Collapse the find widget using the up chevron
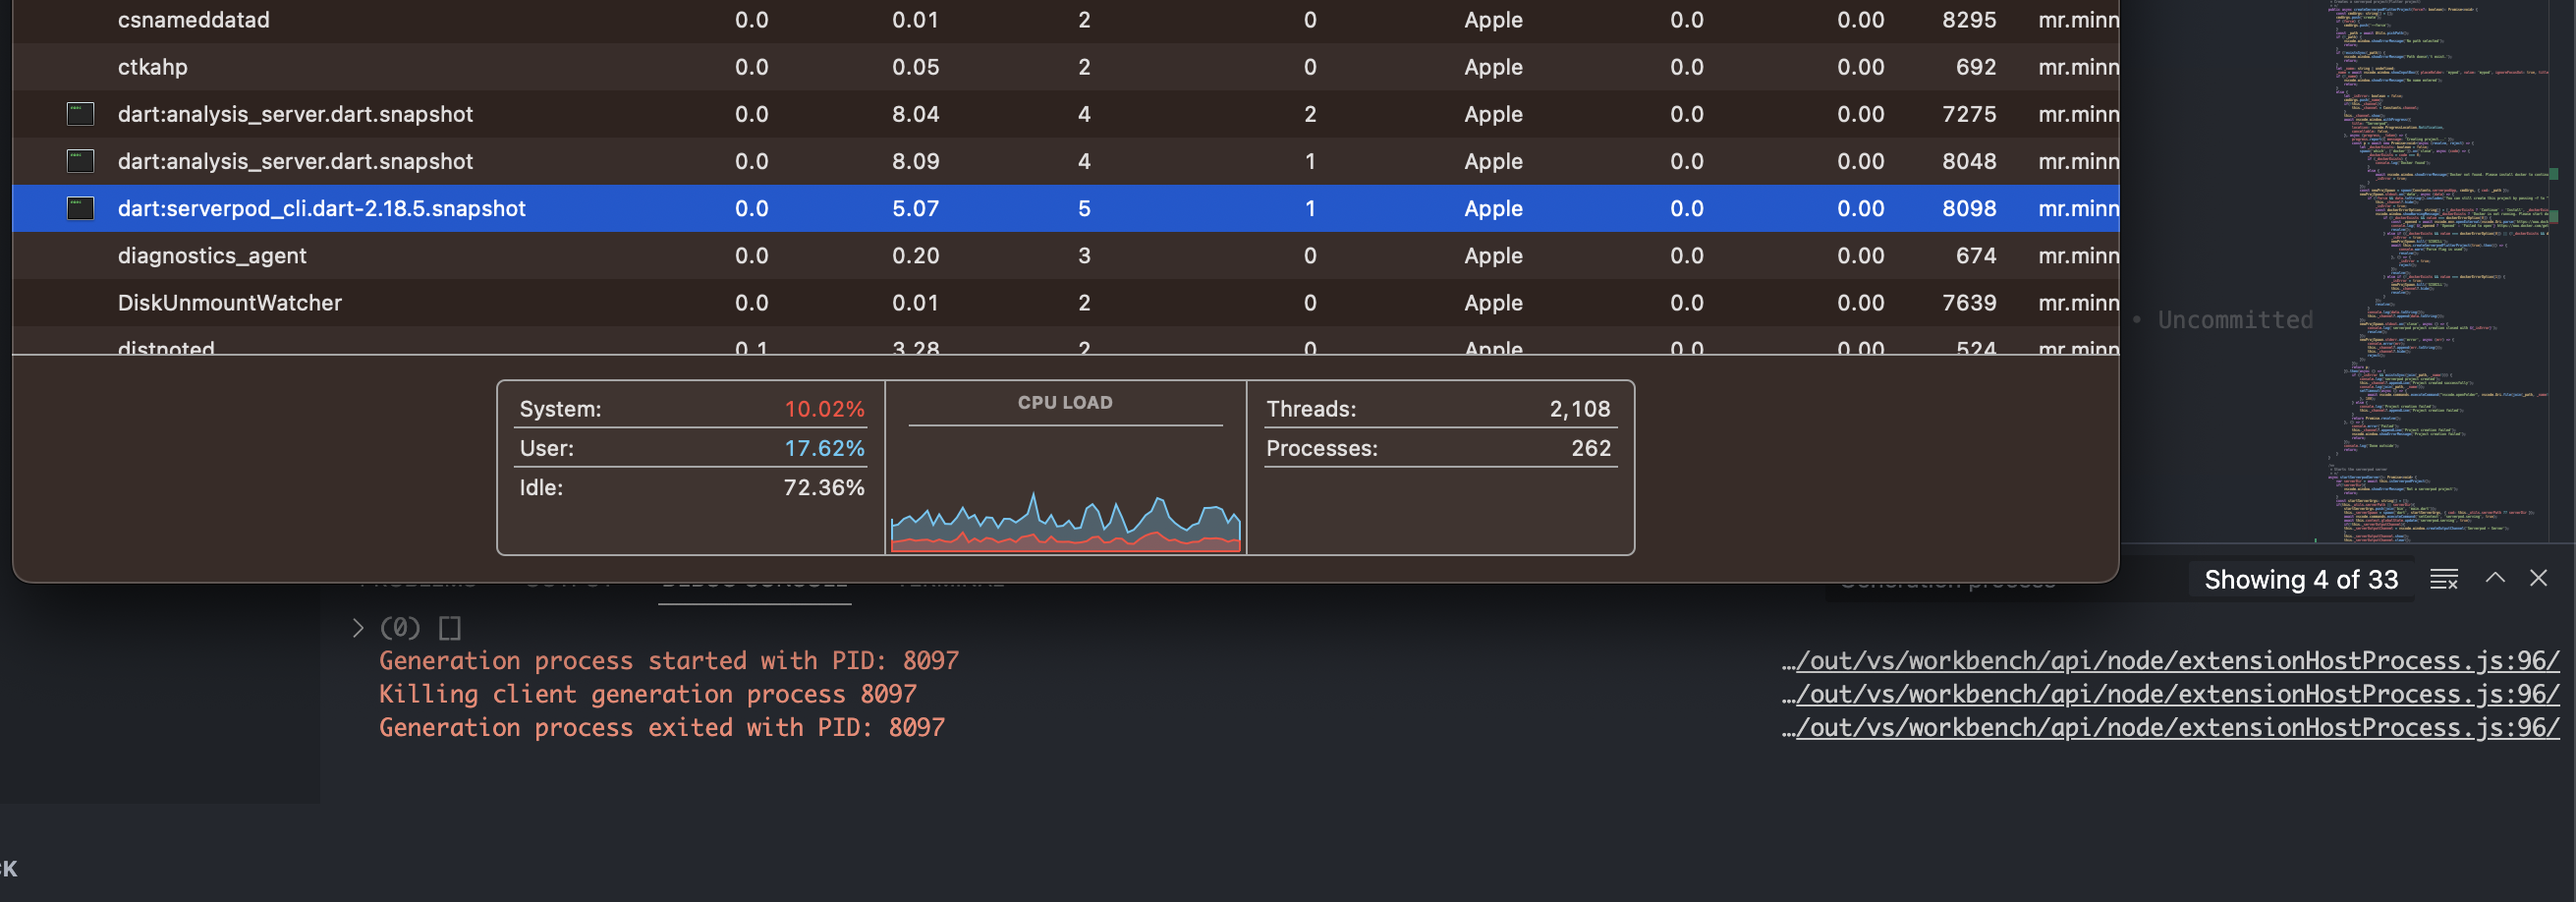 tap(2495, 578)
